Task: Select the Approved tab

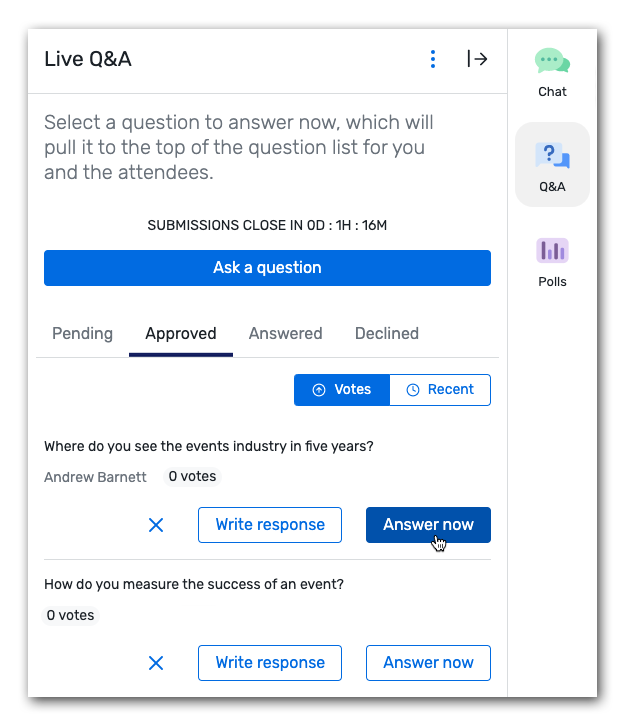Action: point(181,334)
